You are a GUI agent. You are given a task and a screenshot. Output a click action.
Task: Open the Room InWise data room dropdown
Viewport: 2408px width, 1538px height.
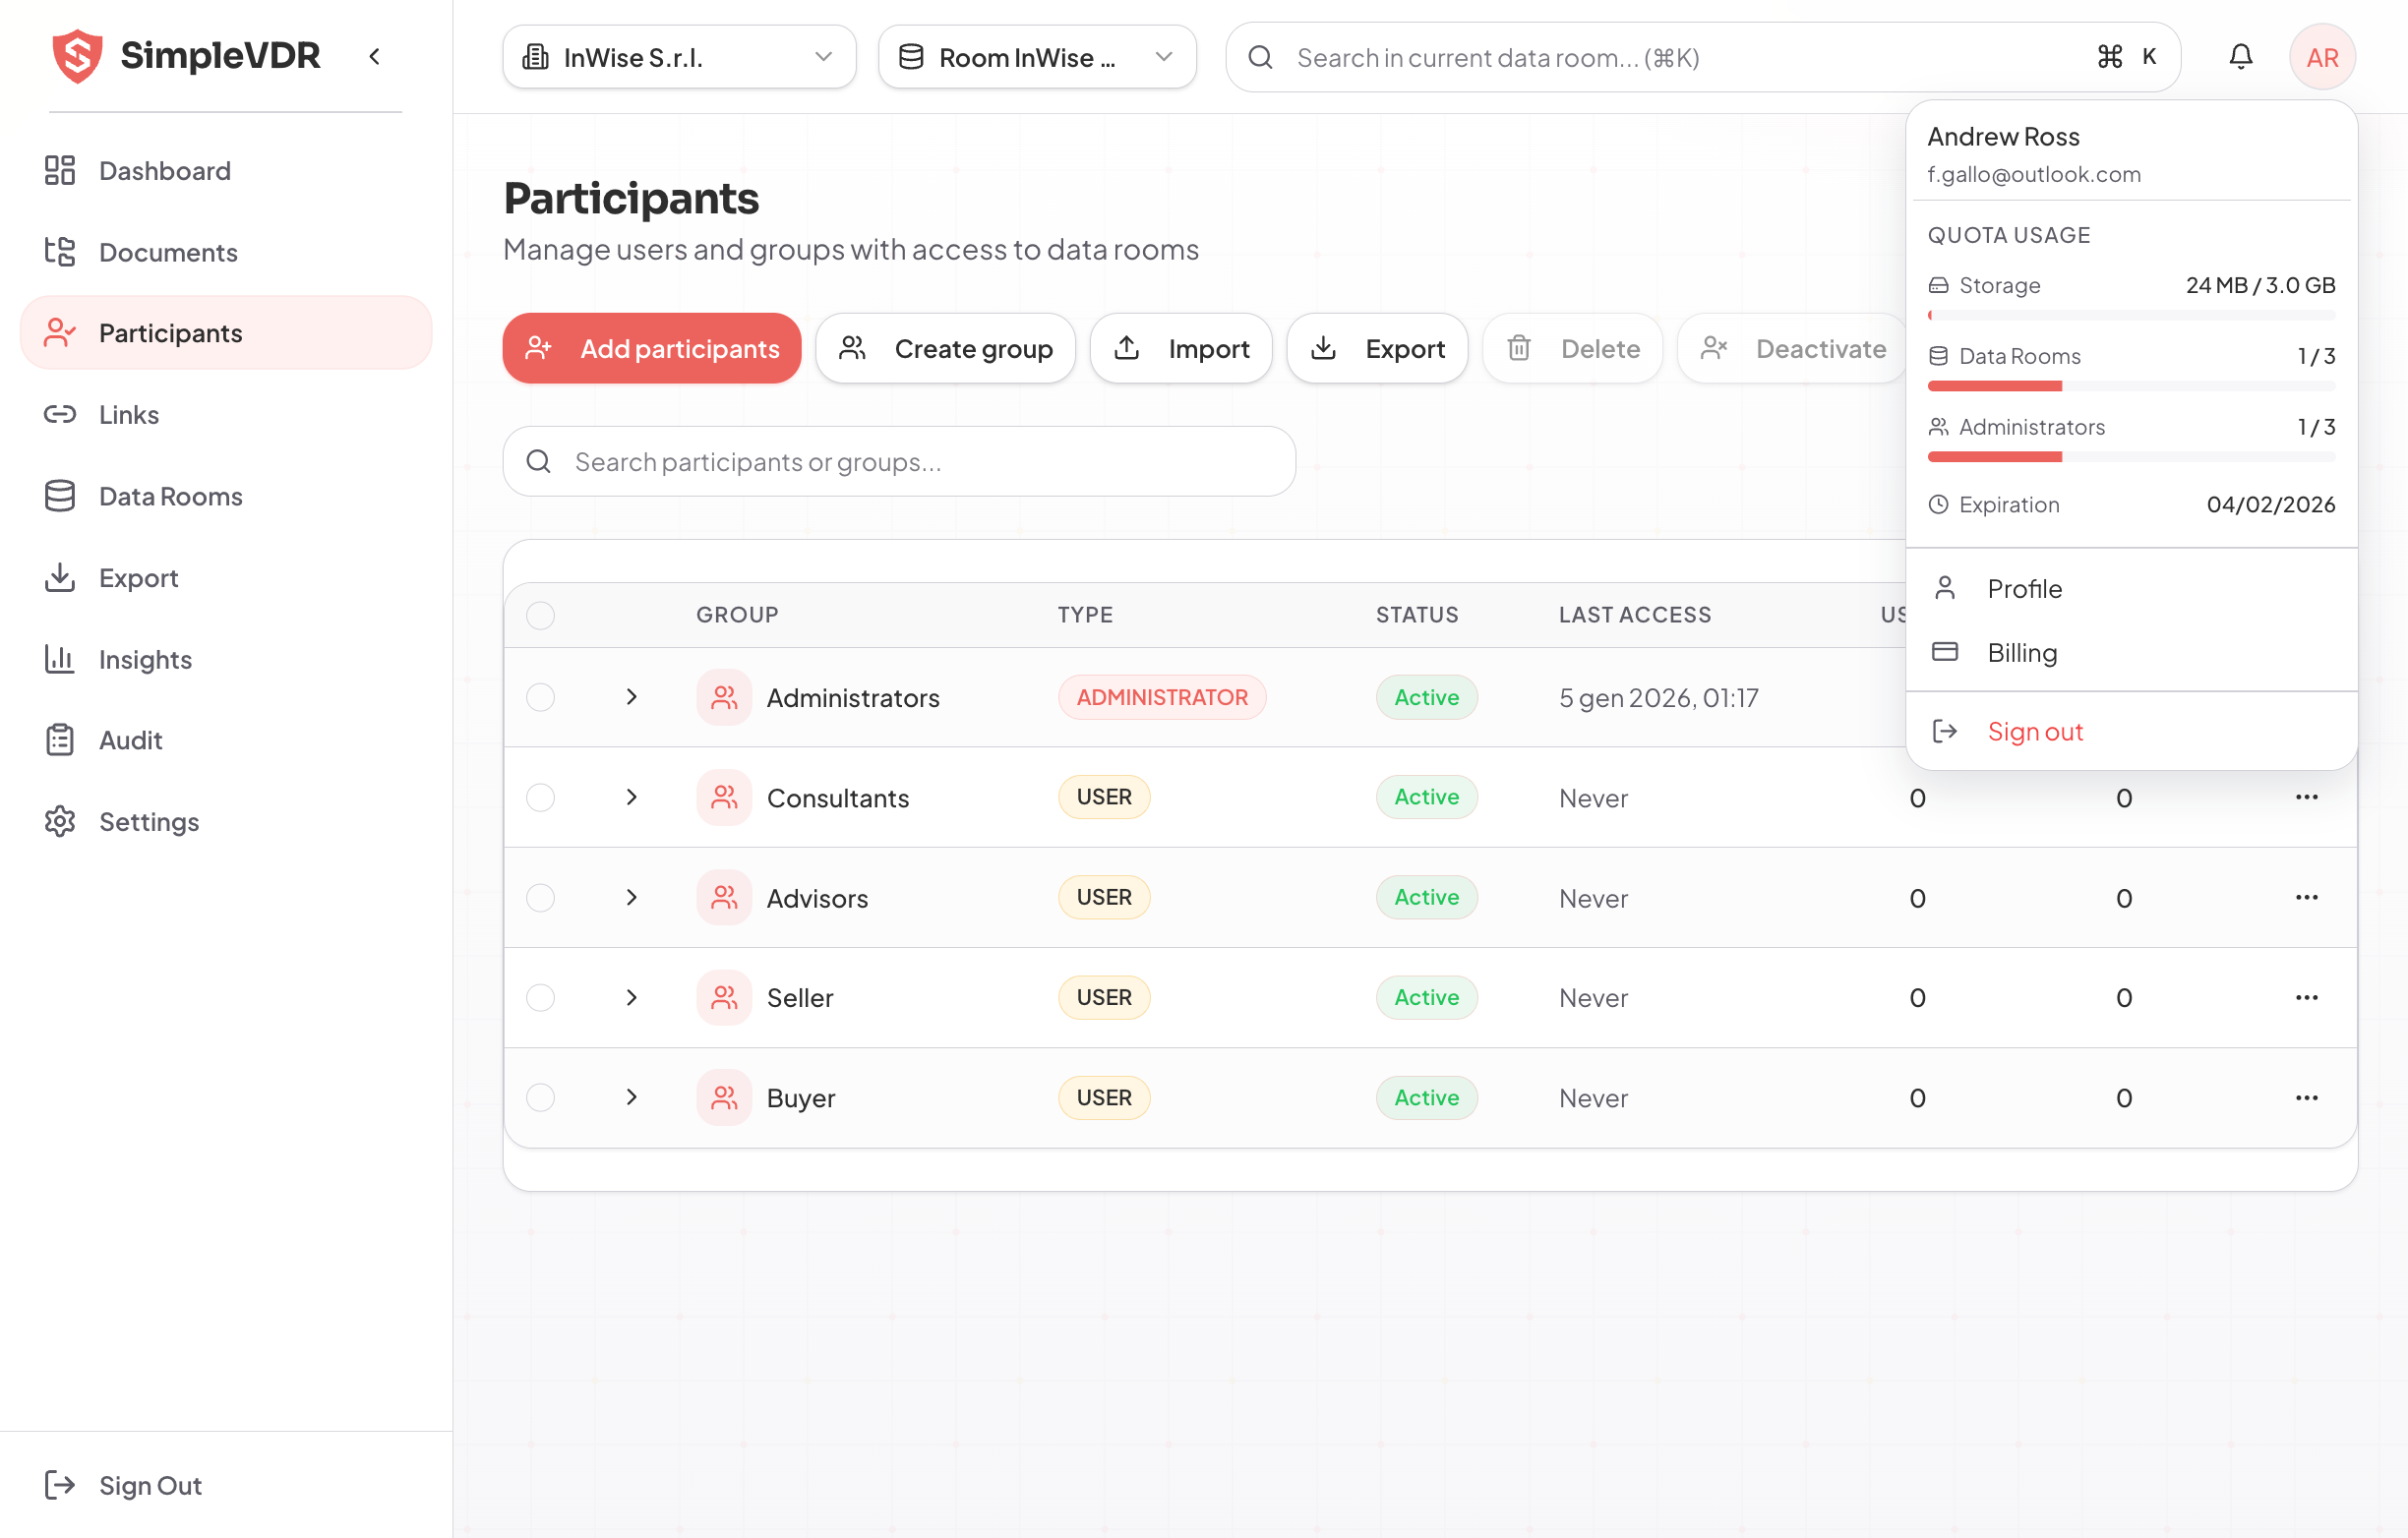click(1036, 57)
